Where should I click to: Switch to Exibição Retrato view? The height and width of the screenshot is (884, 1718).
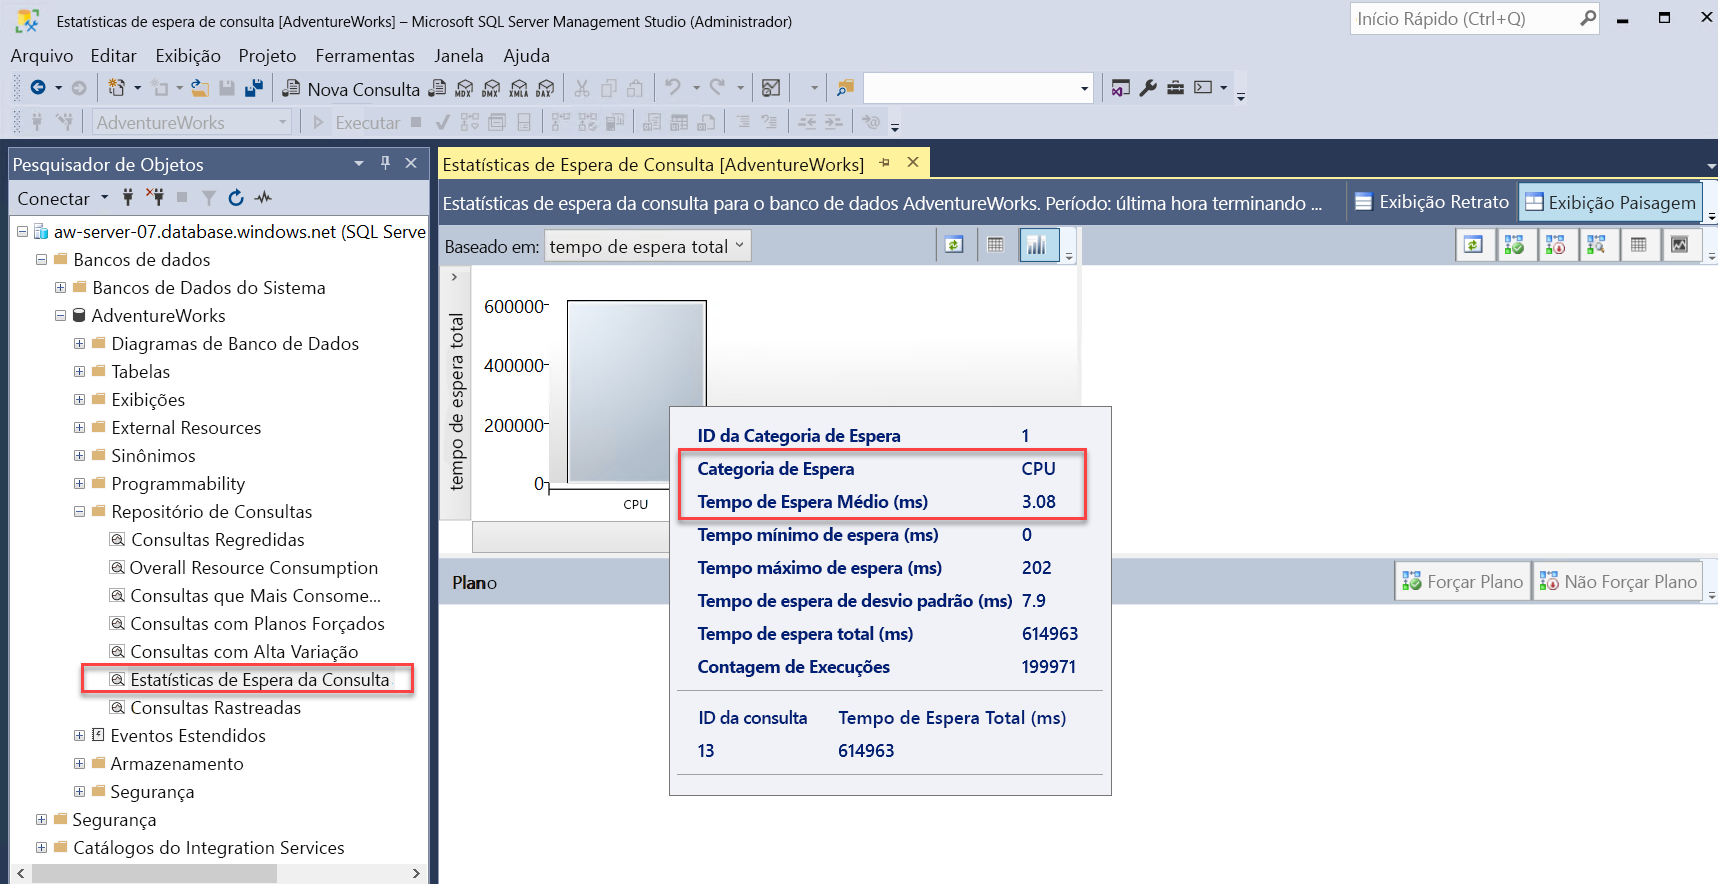(1431, 202)
